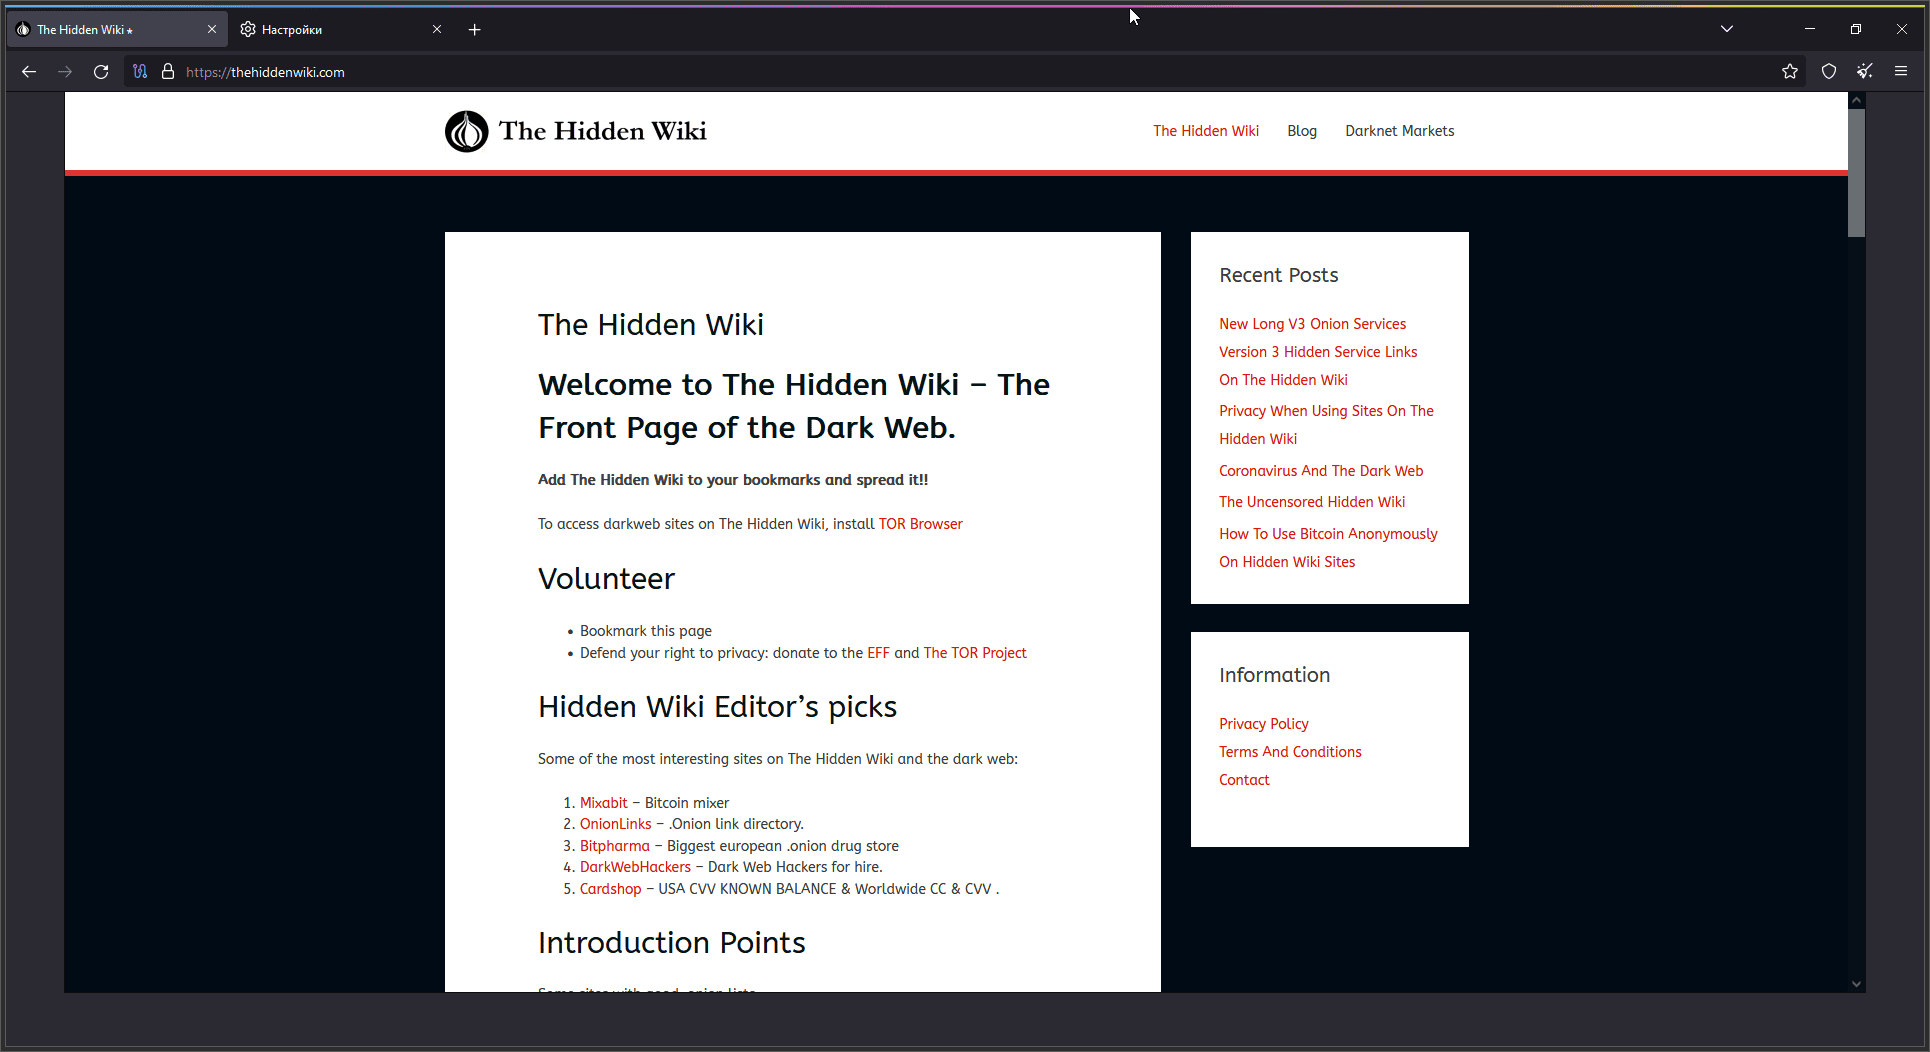Open the security level shield panel
The height and width of the screenshot is (1052, 1930).
coord(1829,72)
